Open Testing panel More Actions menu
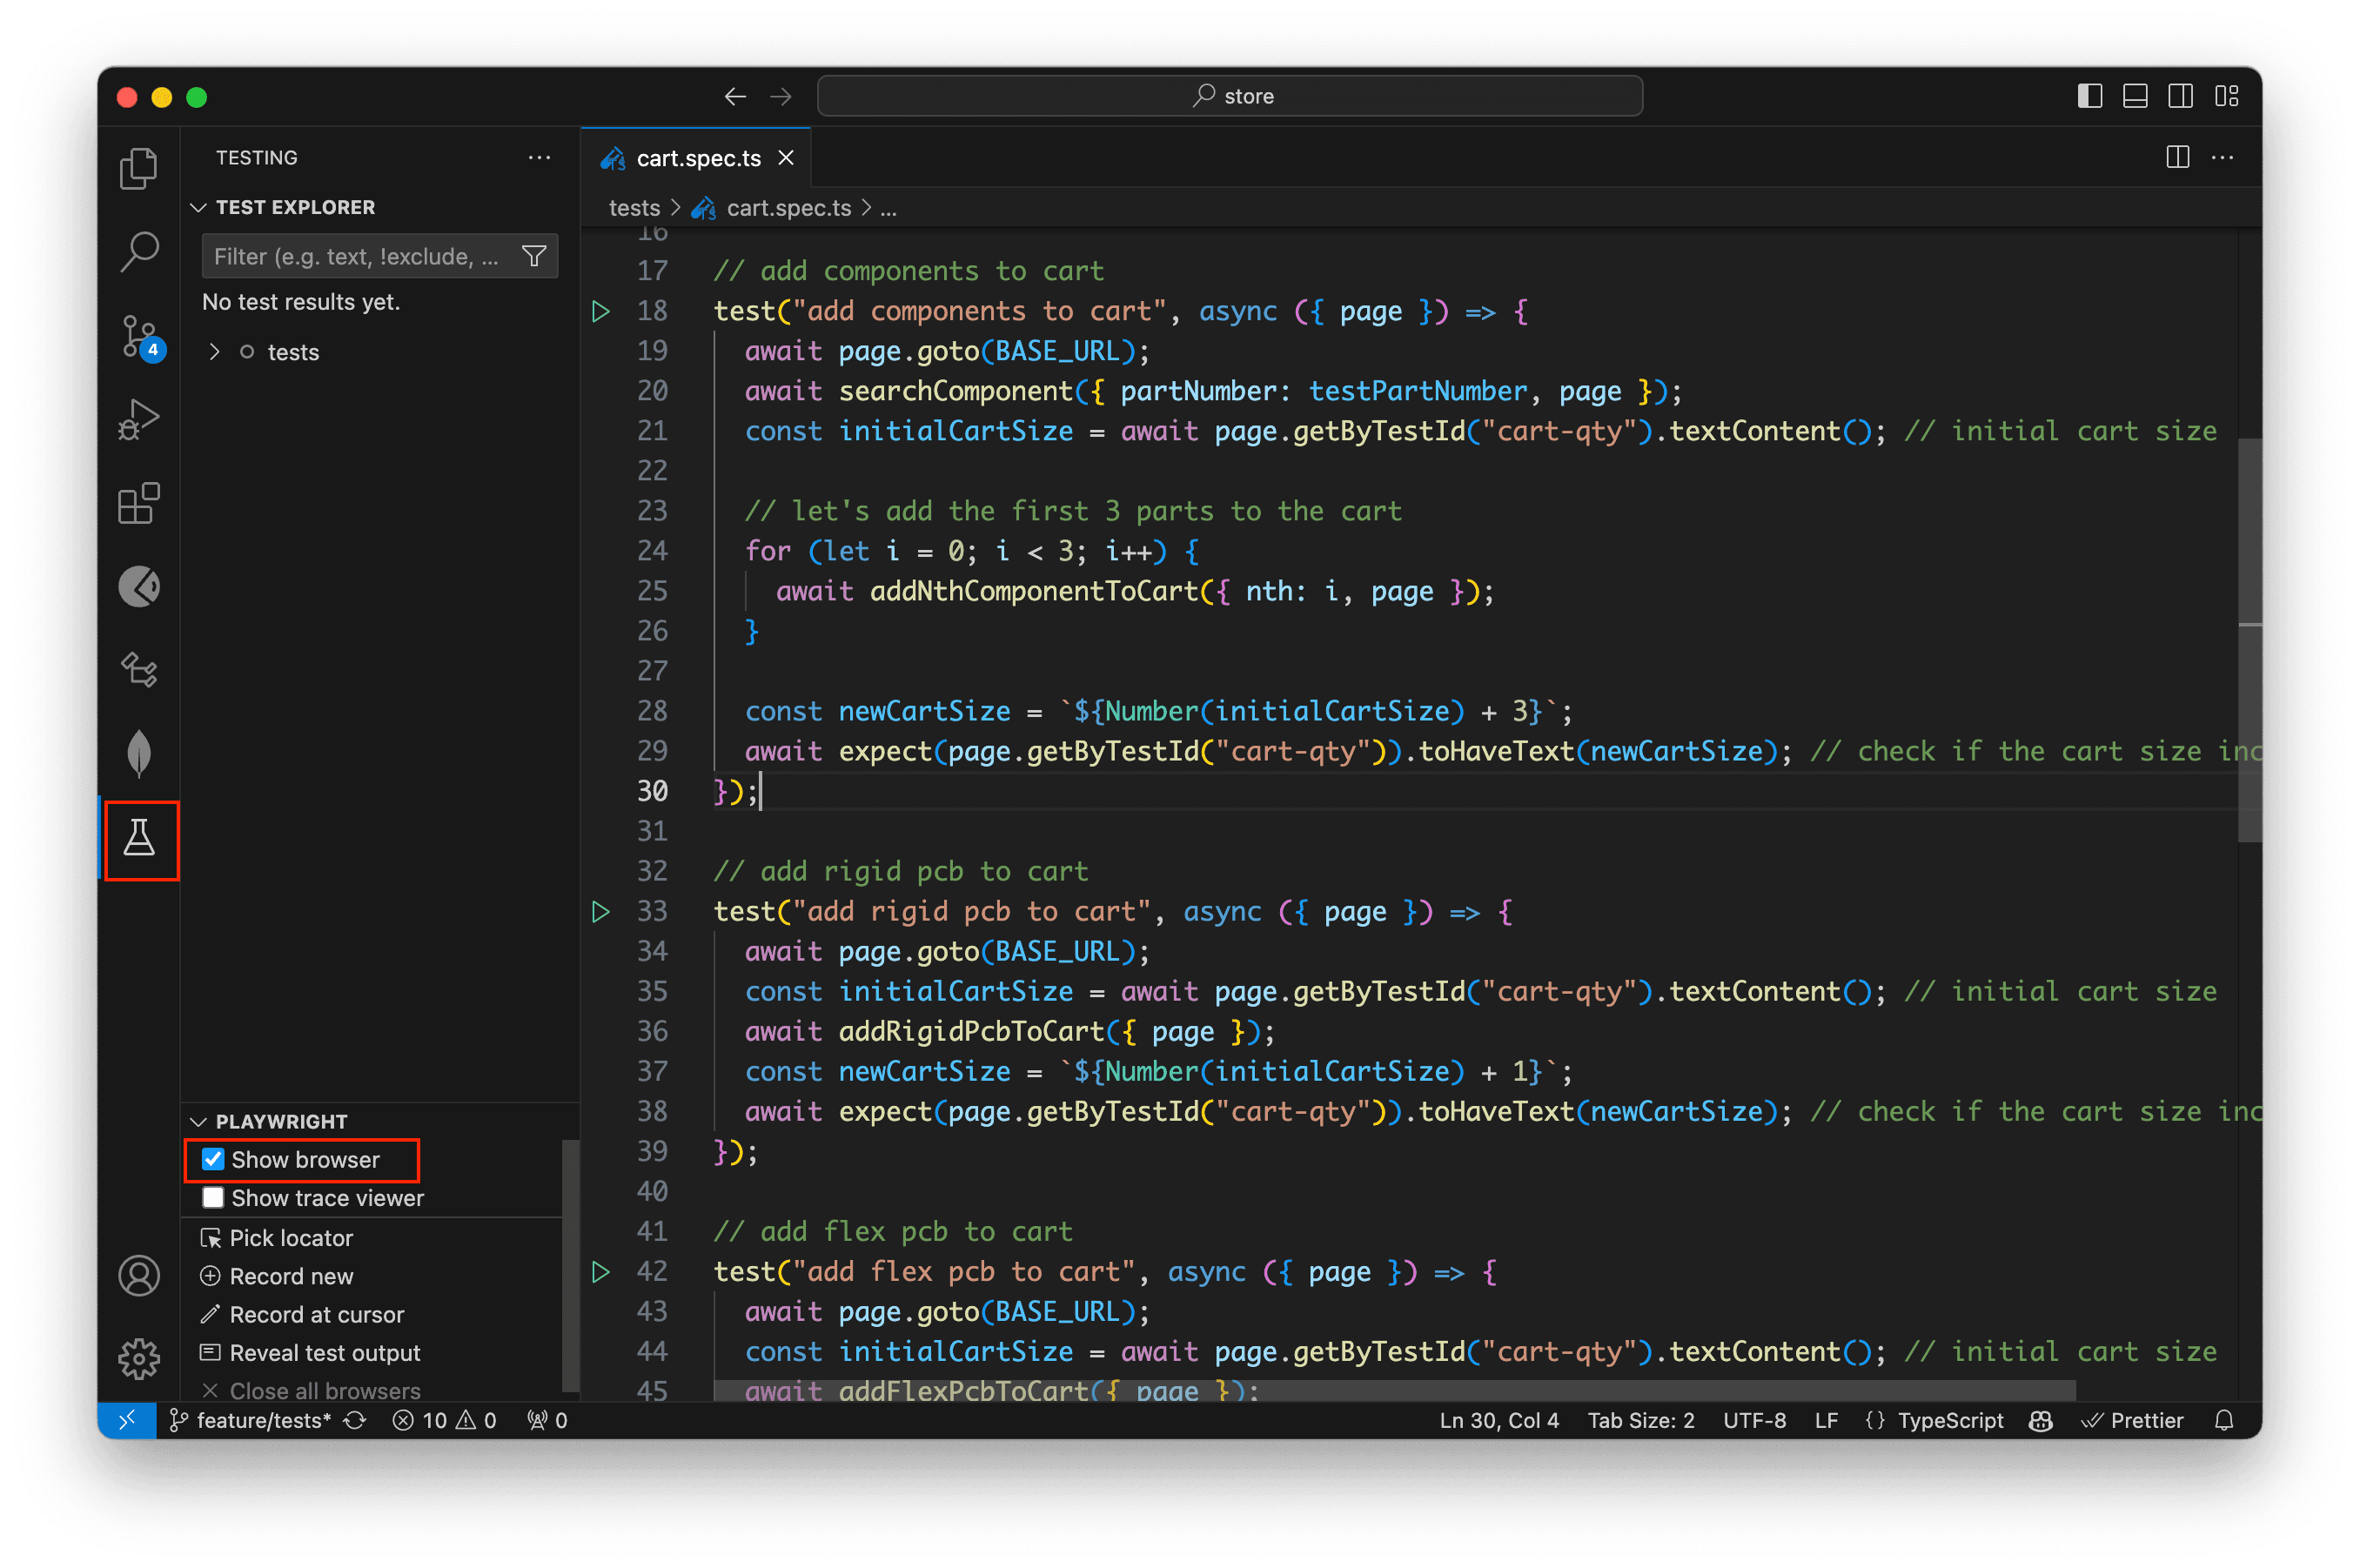Screen dimensions: 2360x1568 [x=539, y=157]
